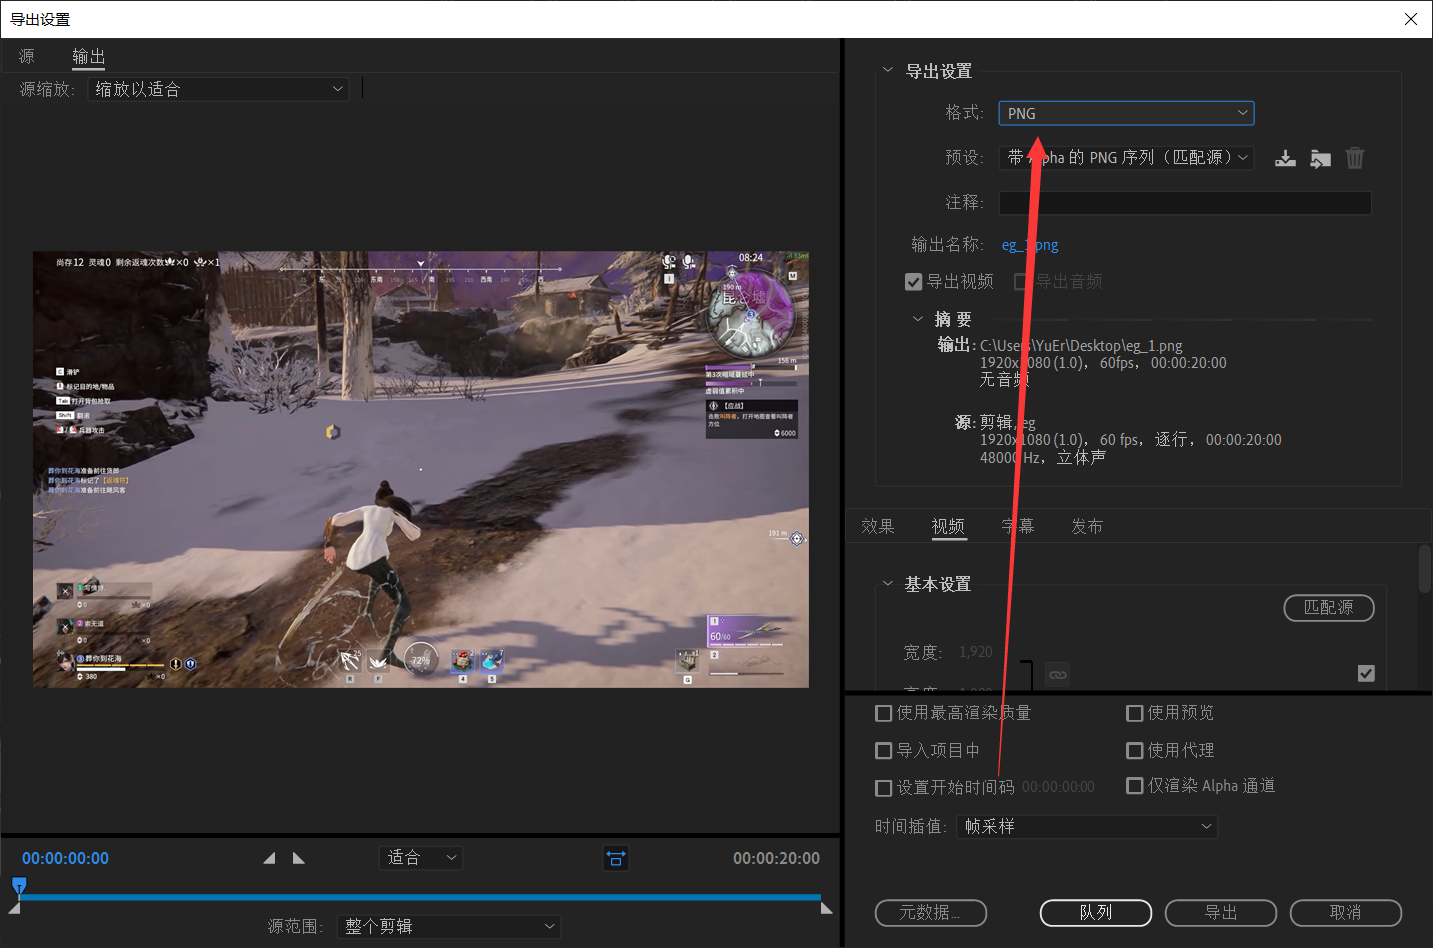This screenshot has width=1433, height=948.
Task: Toggle the 导出音频 checkbox
Action: (x=1022, y=282)
